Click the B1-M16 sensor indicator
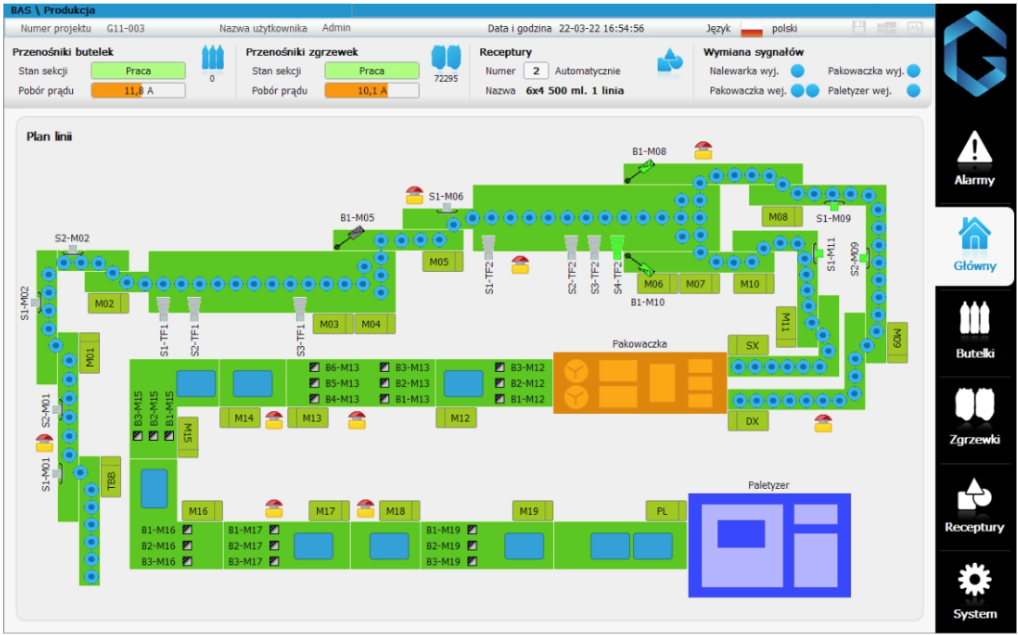The height and width of the screenshot is (635, 1018). [187, 530]
